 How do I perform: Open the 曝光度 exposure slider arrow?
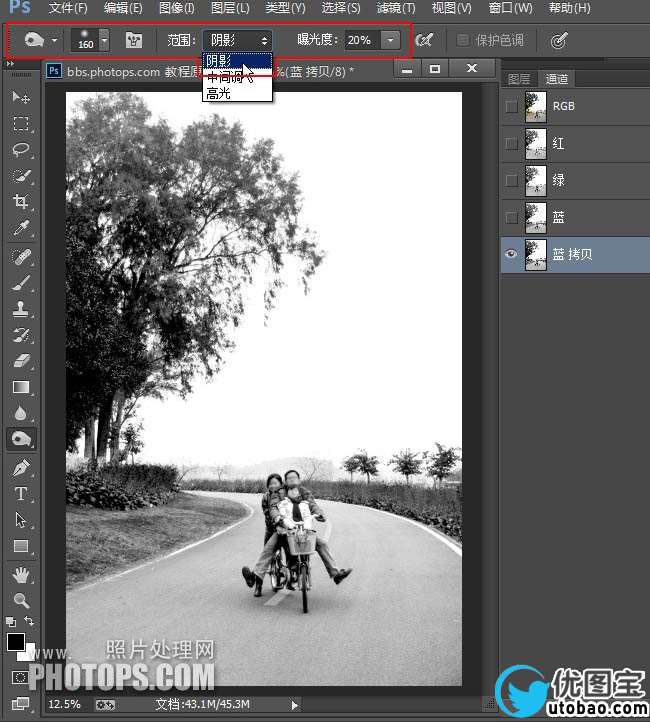click(x=390, y=40)
